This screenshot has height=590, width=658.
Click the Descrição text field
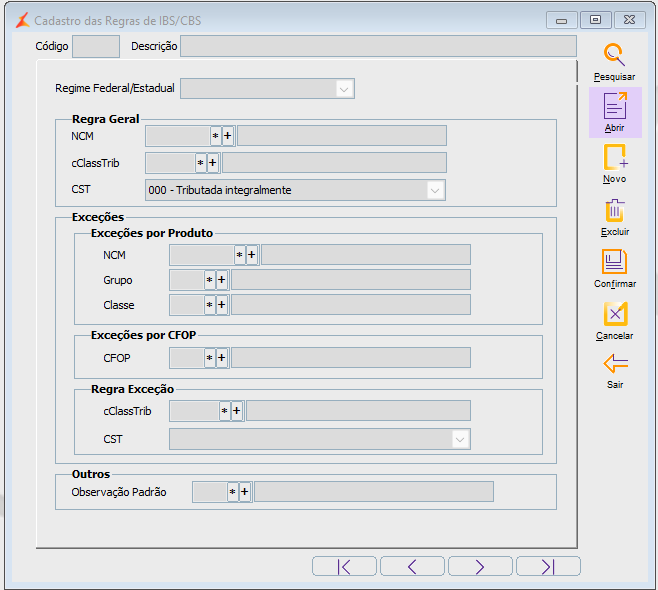point(378,46)
